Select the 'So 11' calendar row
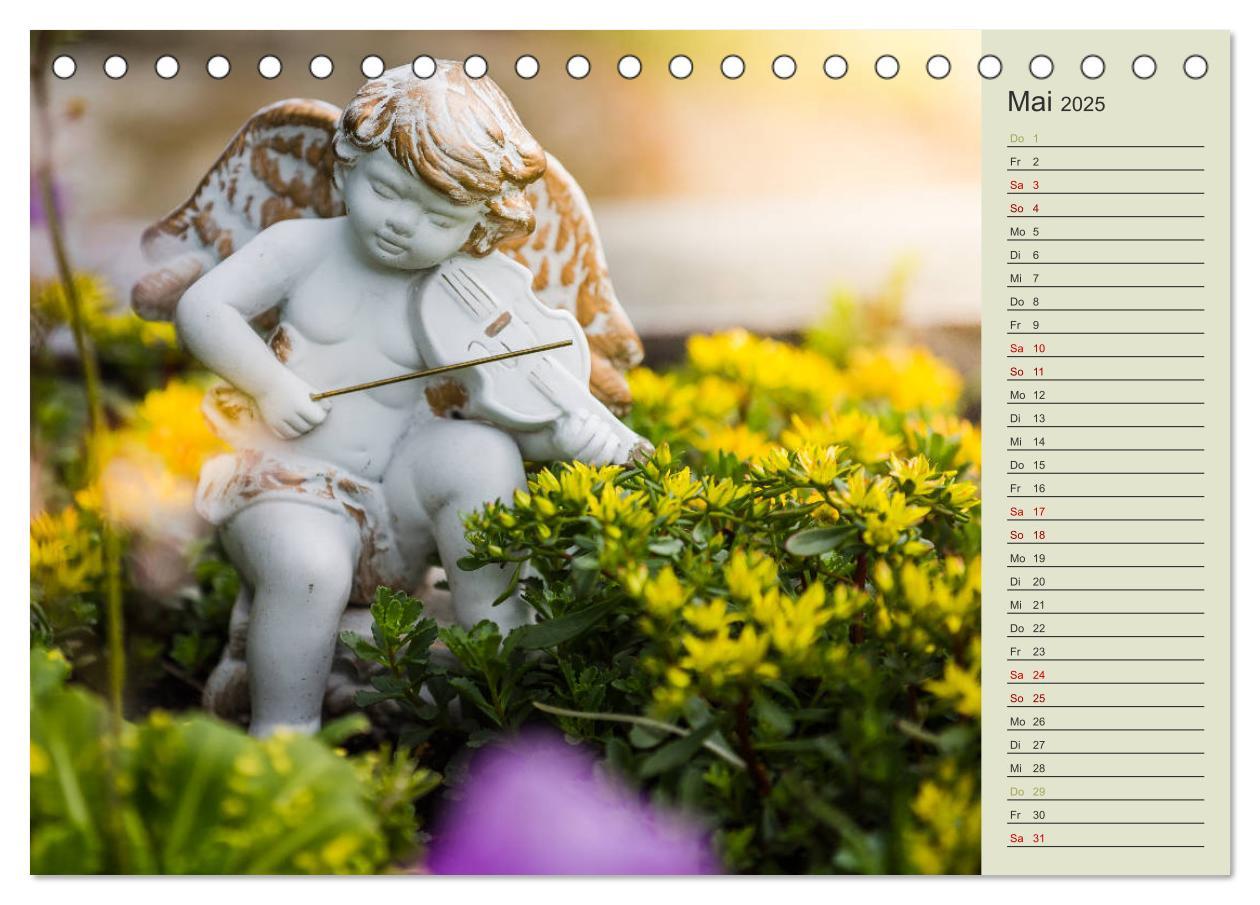 1105,371
